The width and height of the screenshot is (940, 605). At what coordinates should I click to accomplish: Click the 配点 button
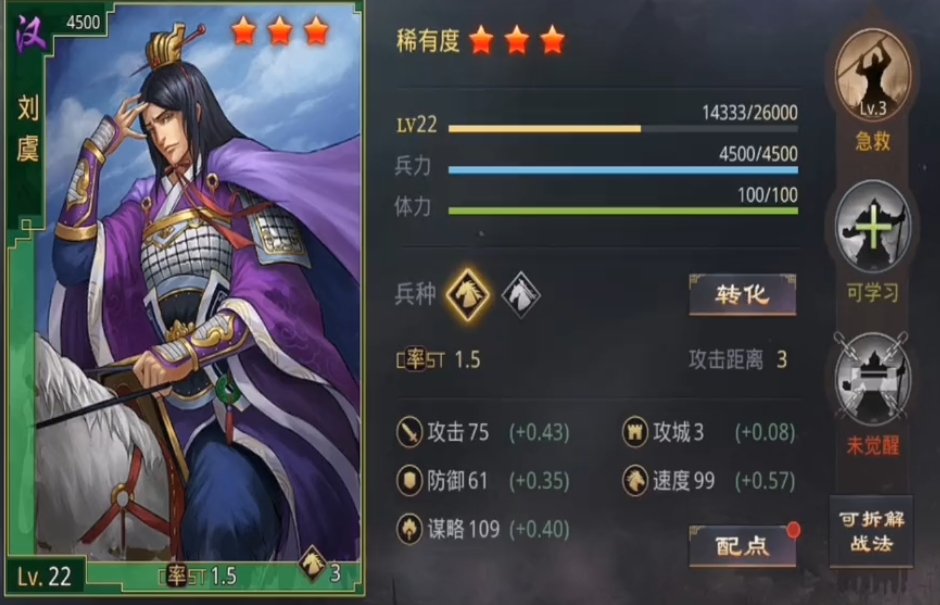pyautogui.click(x=742, y=546)
